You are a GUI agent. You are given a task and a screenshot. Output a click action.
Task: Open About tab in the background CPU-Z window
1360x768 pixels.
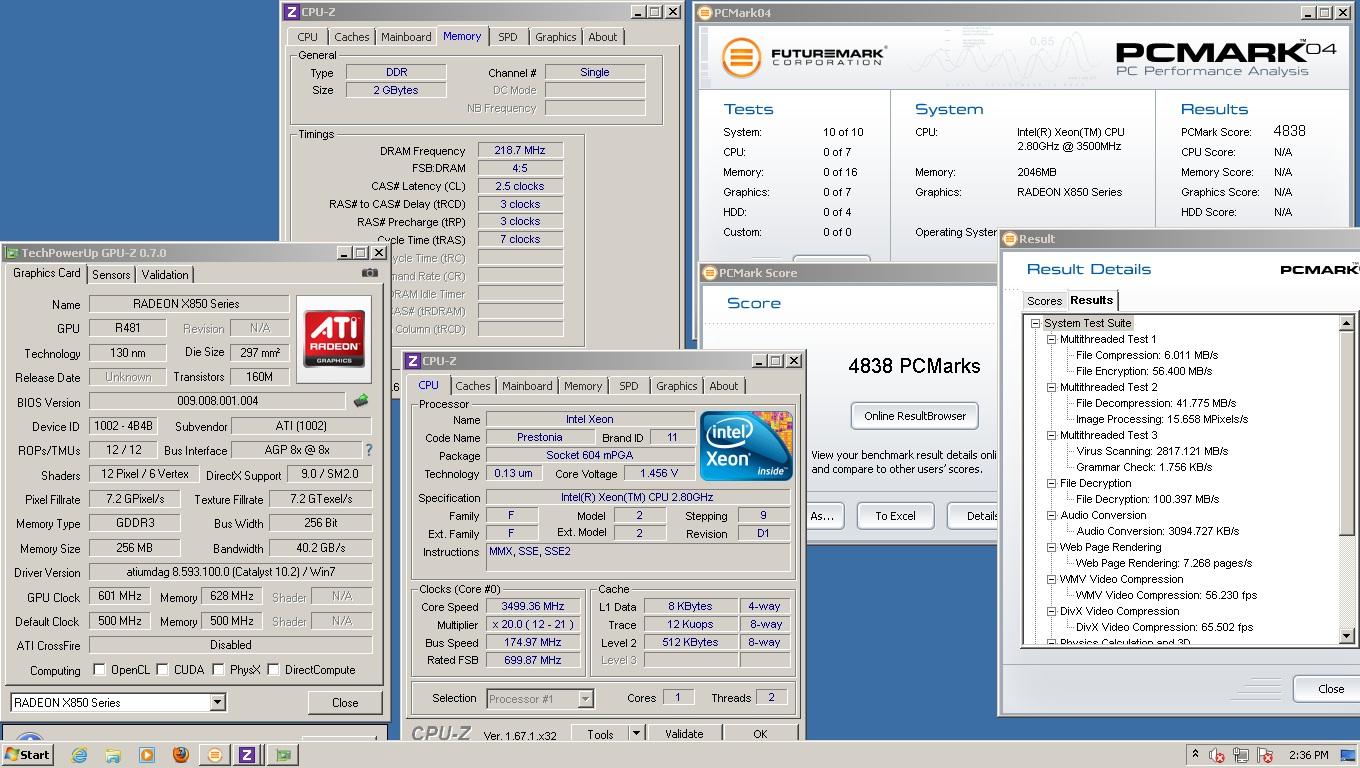(603, 37)
